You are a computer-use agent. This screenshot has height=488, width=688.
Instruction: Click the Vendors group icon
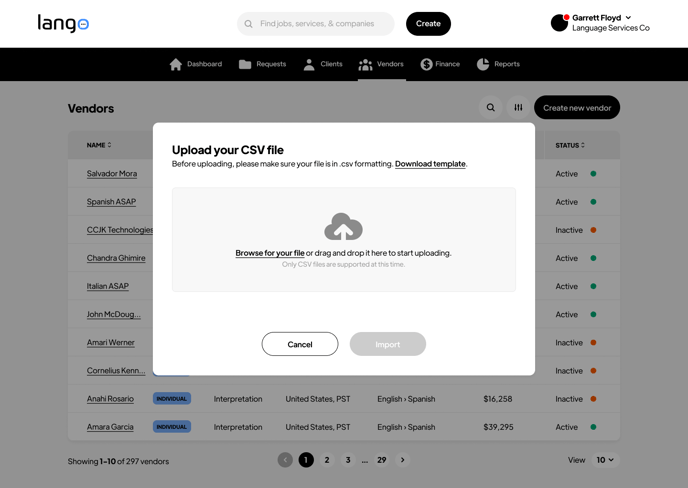pos(365,65)
